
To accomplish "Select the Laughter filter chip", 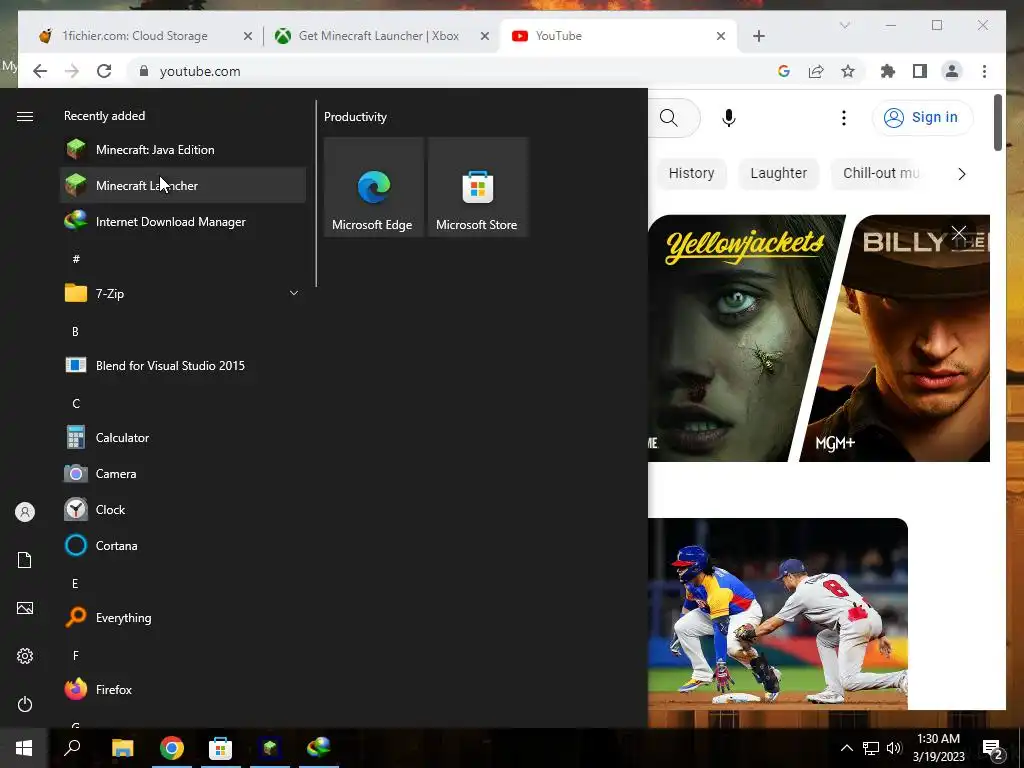I will tap(778, 173).
